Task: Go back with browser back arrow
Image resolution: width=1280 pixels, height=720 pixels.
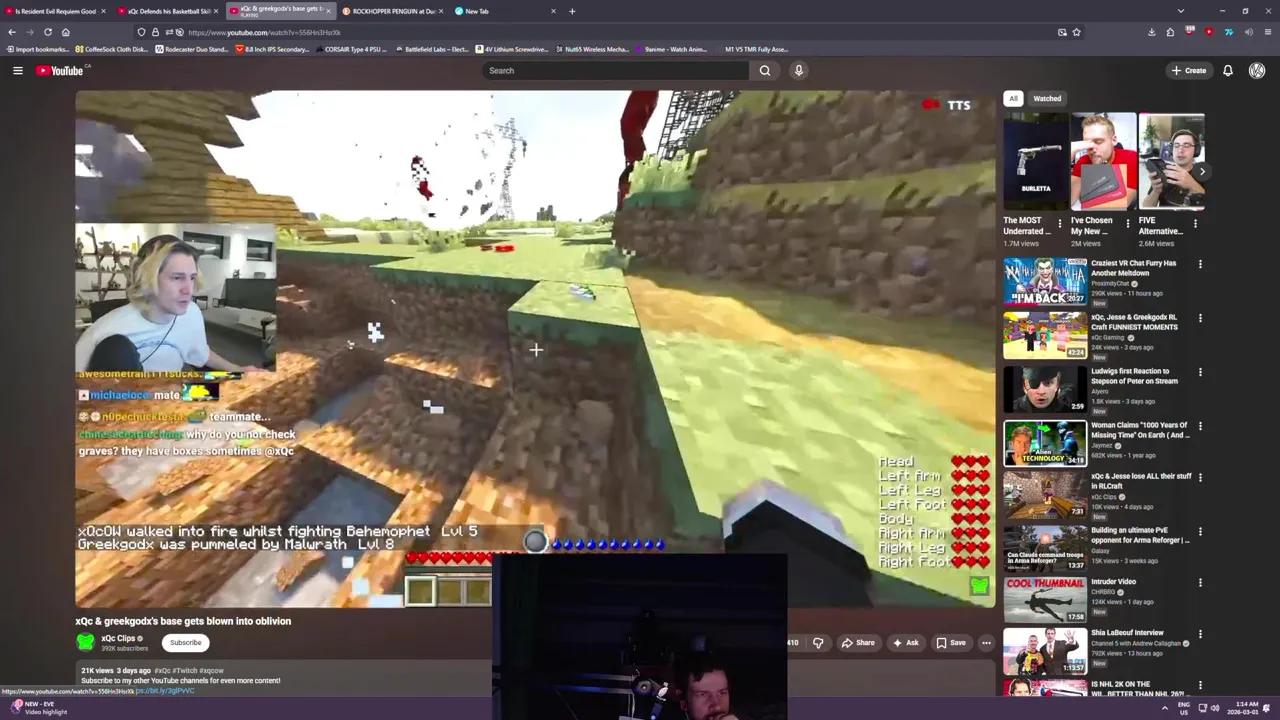Action: click(12, 32)
